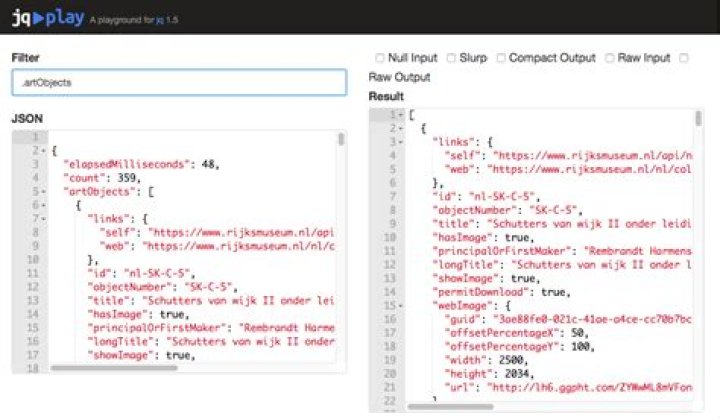The image size is (720, 419).
Task: Collapse the artObjects array at line 5
Action: pyautogui.click(x=43, y=192)
